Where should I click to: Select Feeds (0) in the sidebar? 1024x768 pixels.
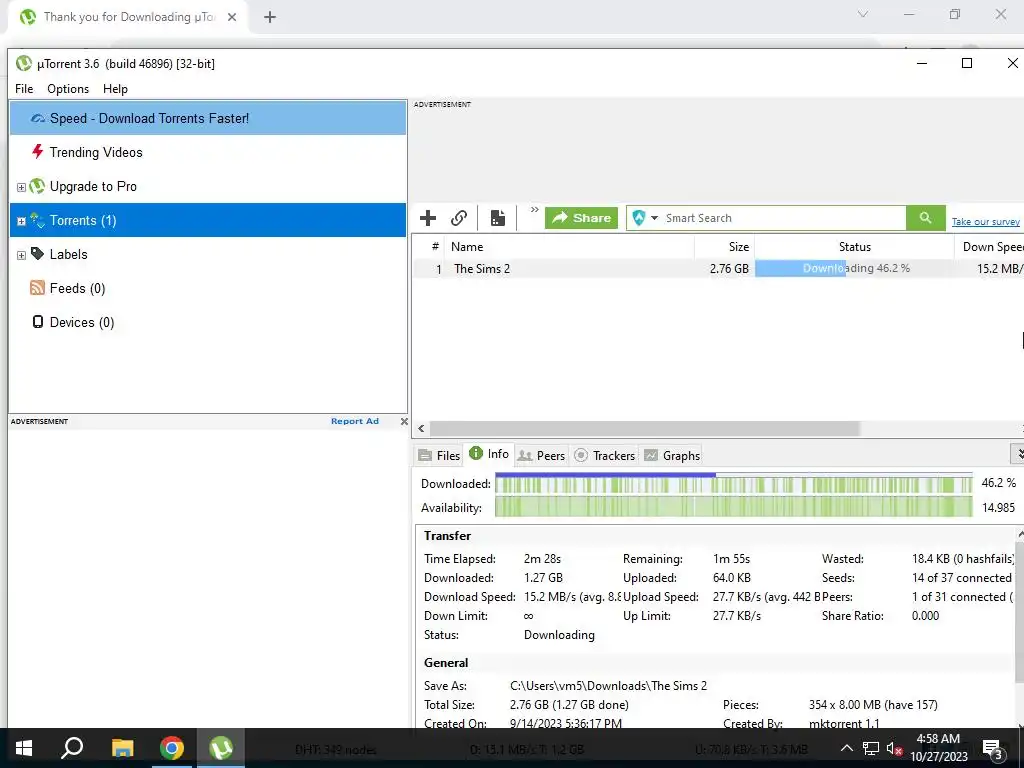tap(77, 288)
